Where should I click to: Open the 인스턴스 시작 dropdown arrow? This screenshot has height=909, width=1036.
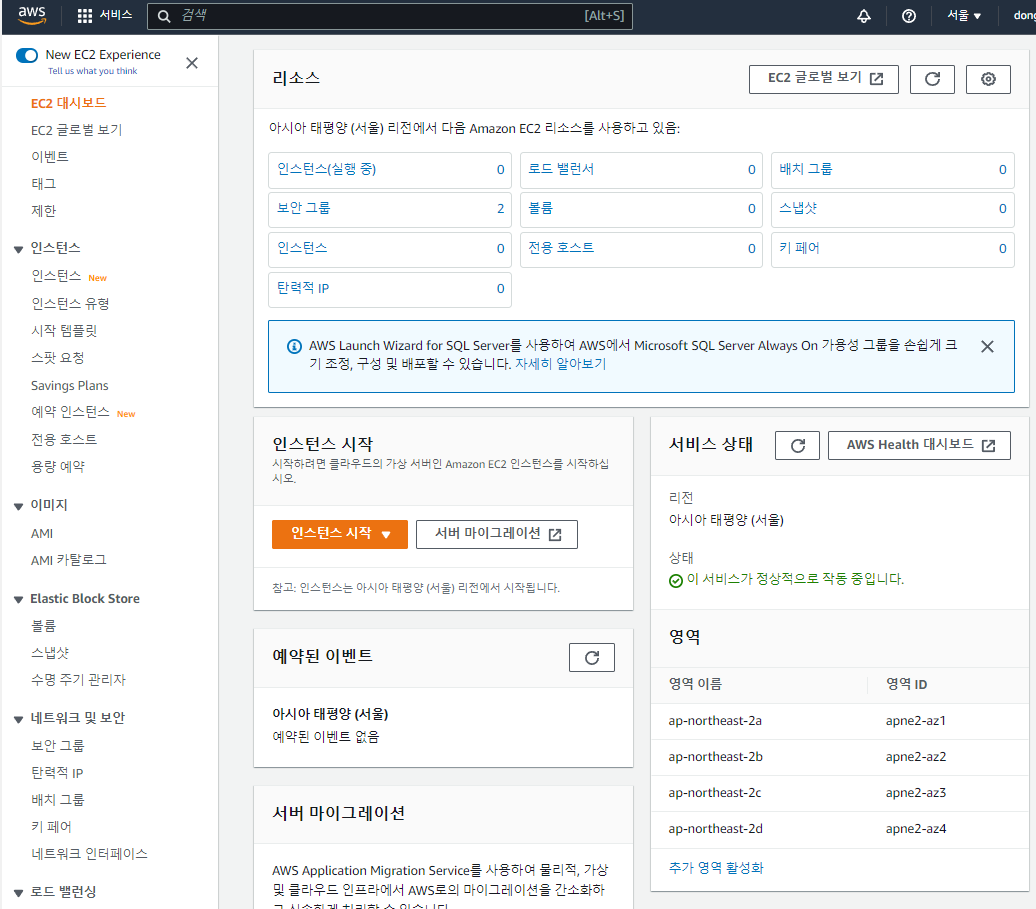(x=386, y=534)
